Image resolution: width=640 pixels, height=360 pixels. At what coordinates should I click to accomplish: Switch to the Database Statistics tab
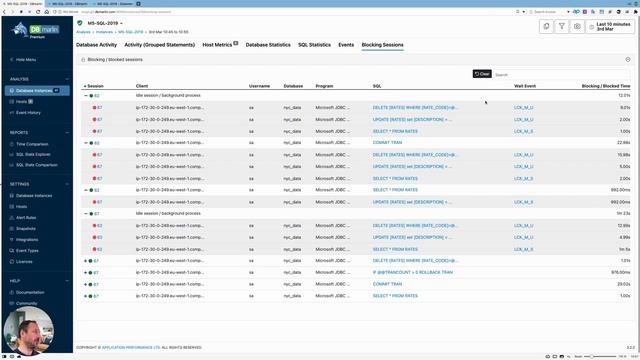coord(268,45)
